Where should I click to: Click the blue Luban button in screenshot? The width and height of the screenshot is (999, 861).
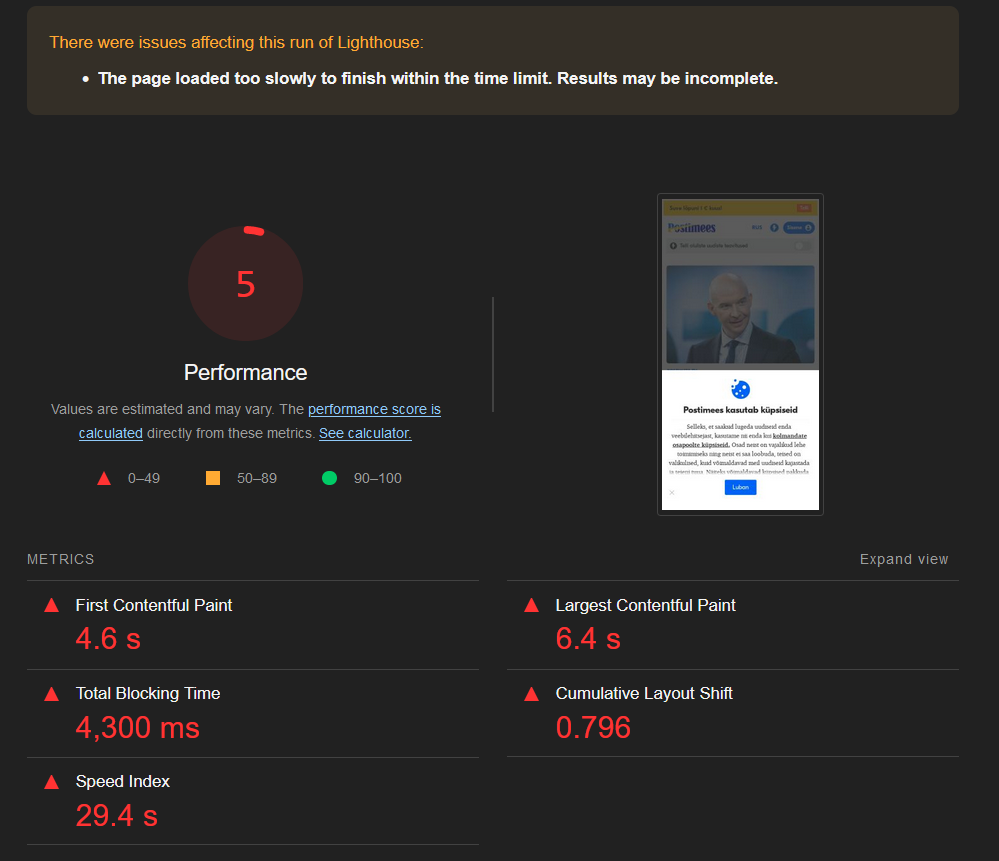(x=740, y=488)
